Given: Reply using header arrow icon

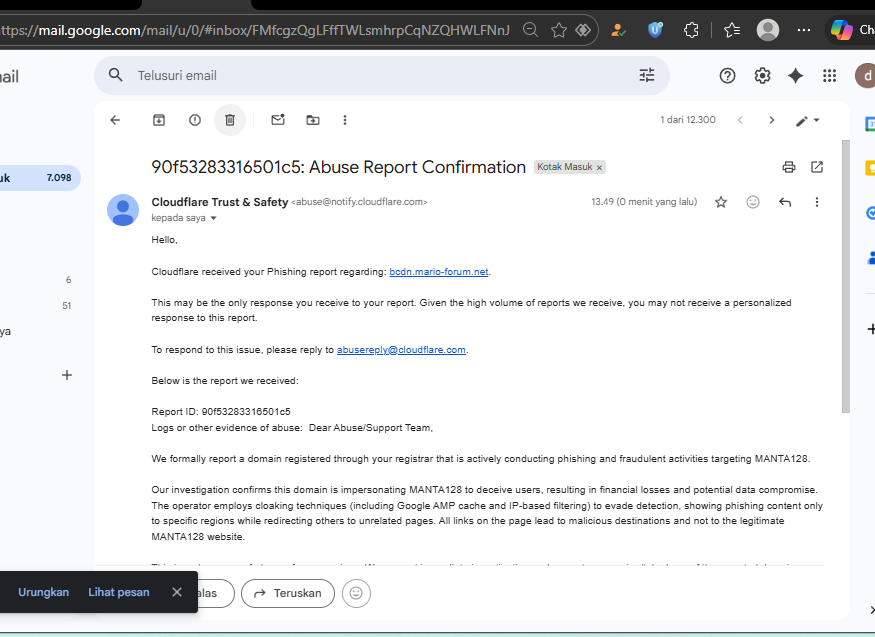Looking at the screenshot, I should [x=785, y=202].
